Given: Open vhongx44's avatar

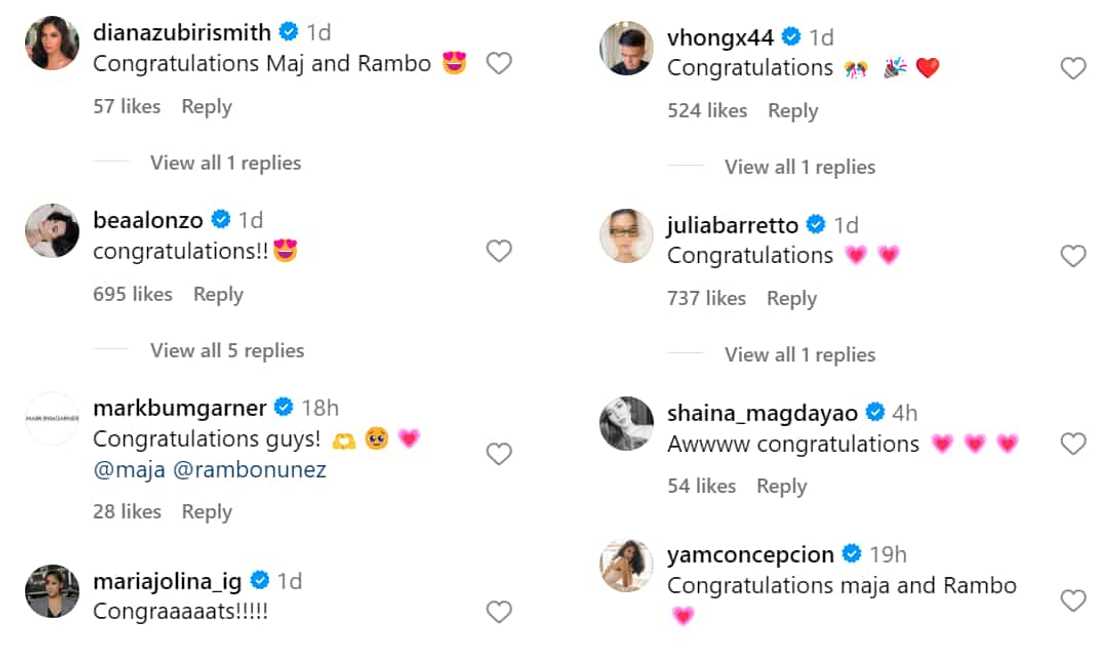Looking at the screenshot, I should point(626,48).
